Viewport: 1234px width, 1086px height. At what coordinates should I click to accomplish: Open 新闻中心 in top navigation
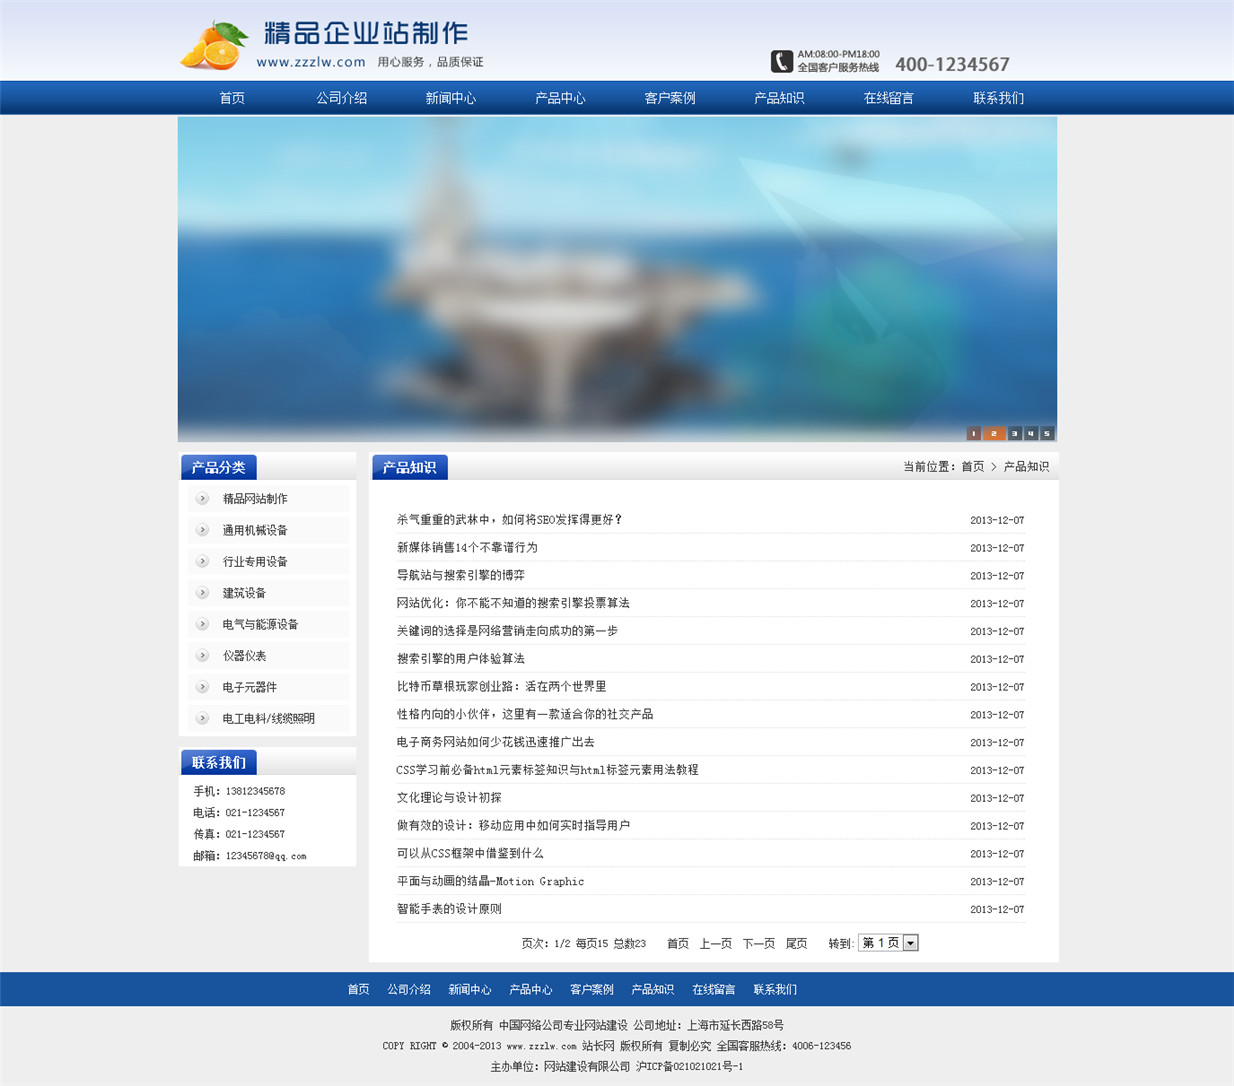(451, 98)
